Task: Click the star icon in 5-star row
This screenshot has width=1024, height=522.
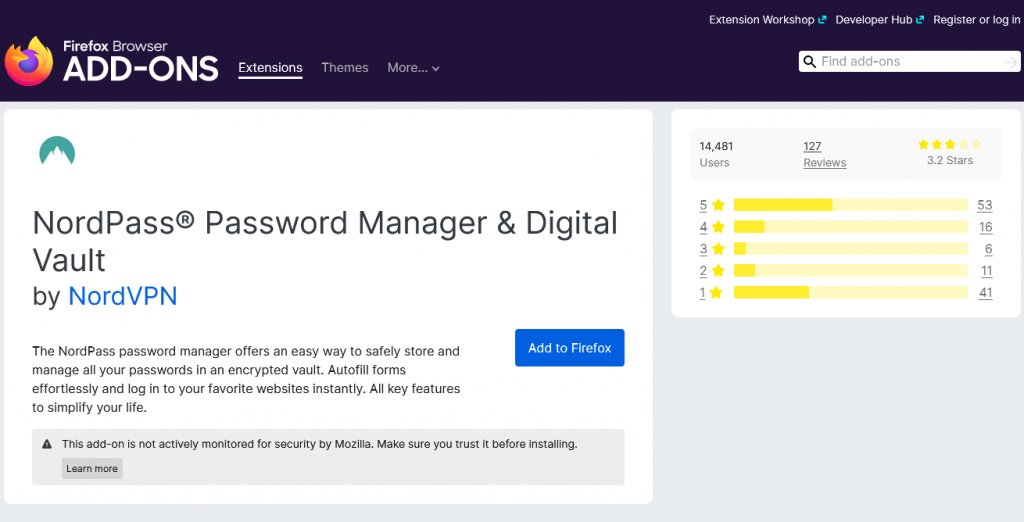Action: 718,205
